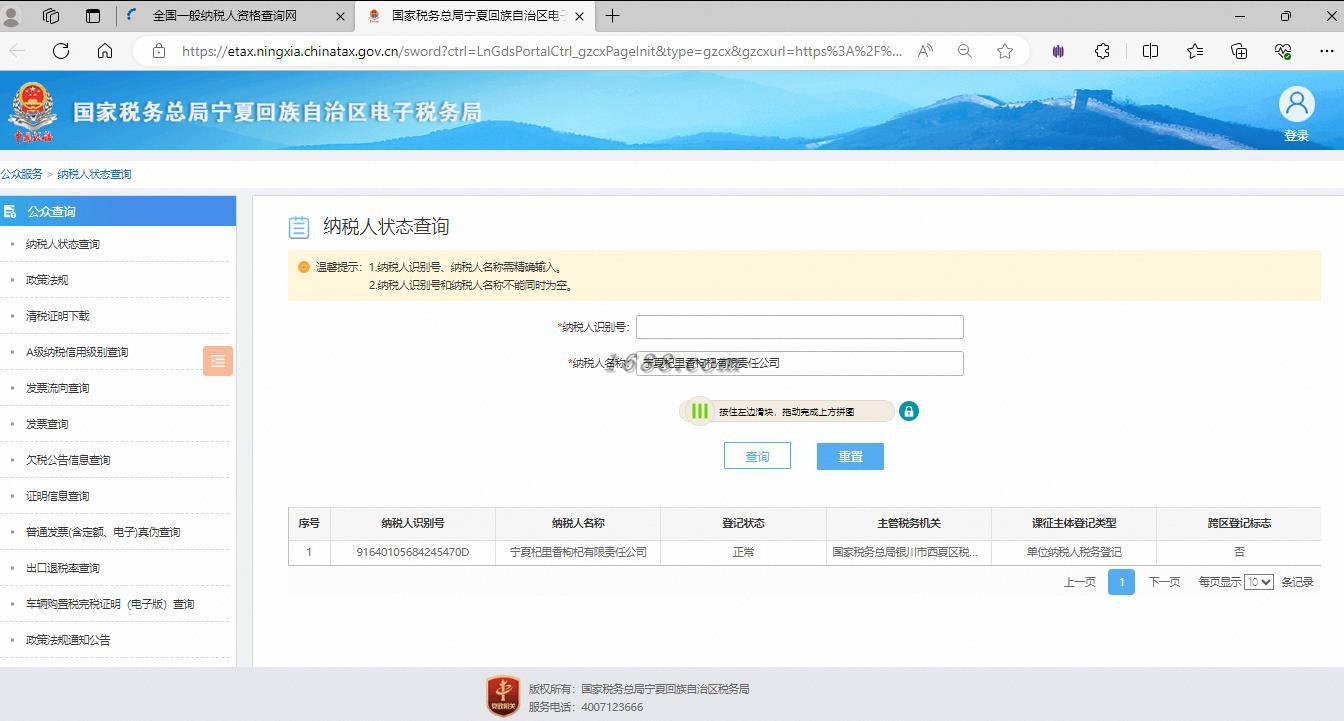The height and width of the screenshot is (721, 1344).
Task: Open 清税证明下载 in sidebar
Action: 58,316
